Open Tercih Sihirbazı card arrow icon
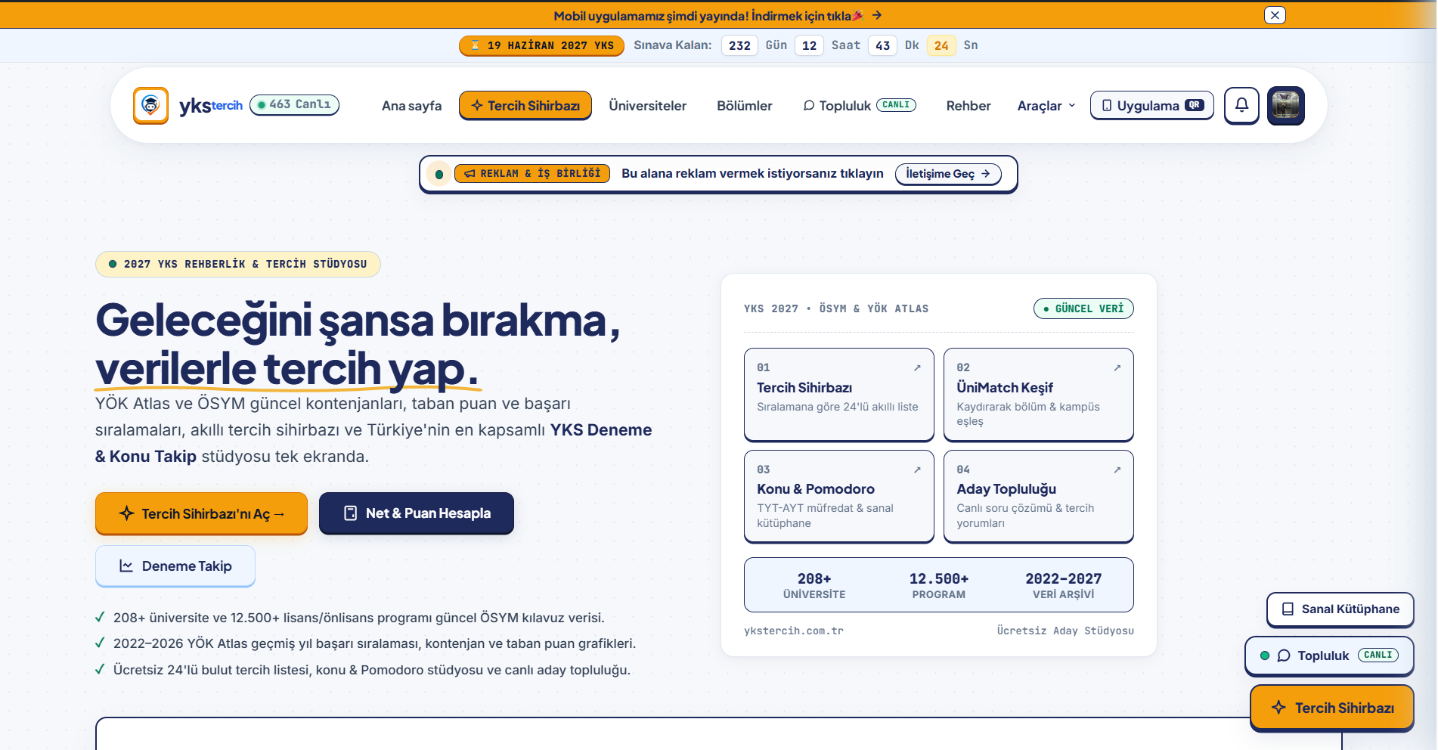 [917, 368]
